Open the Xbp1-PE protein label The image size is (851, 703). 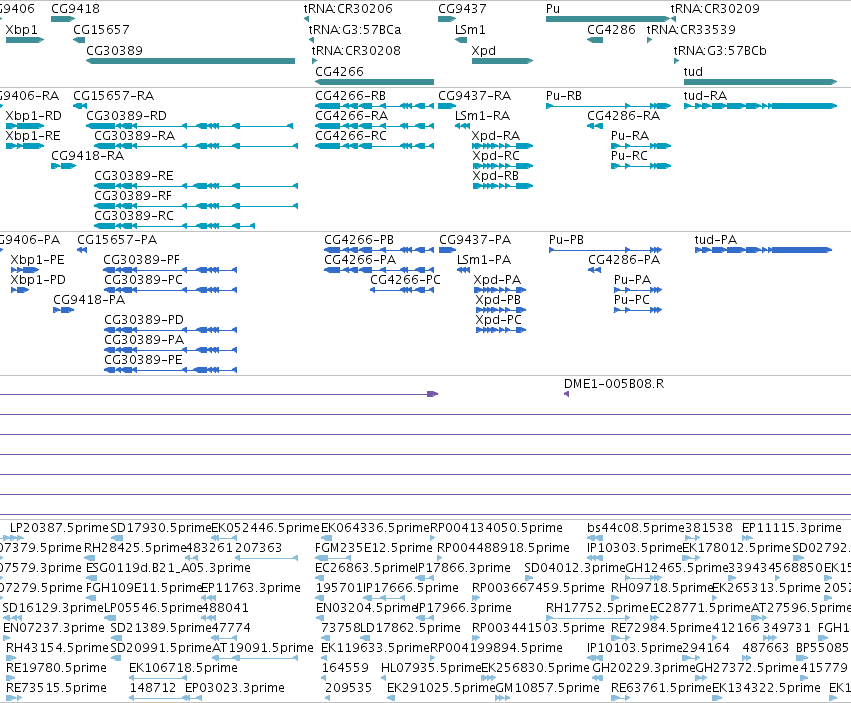(37, 260)
